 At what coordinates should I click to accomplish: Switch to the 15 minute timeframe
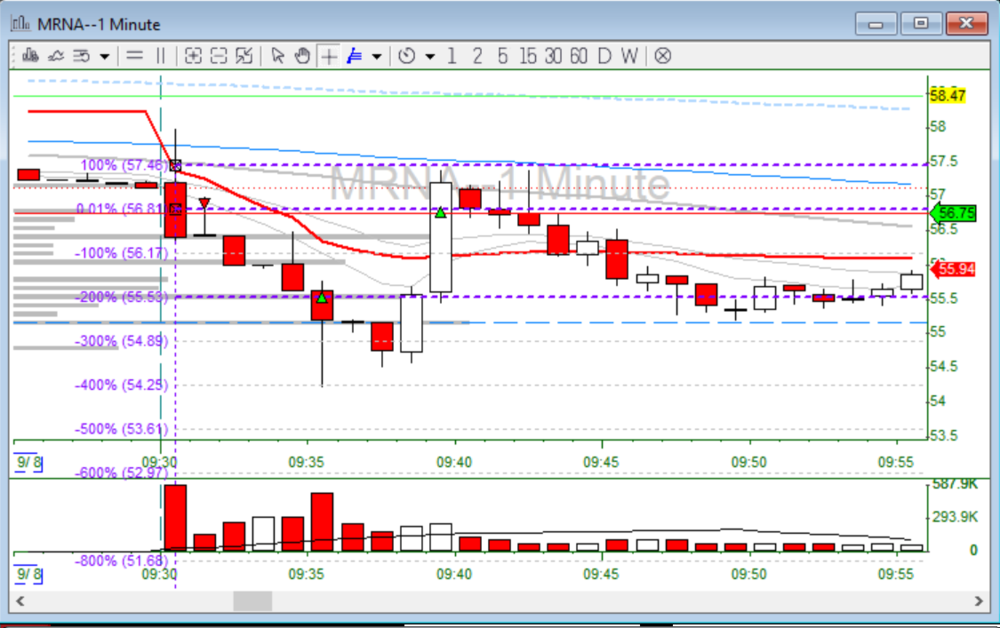[x=526, y=56]
